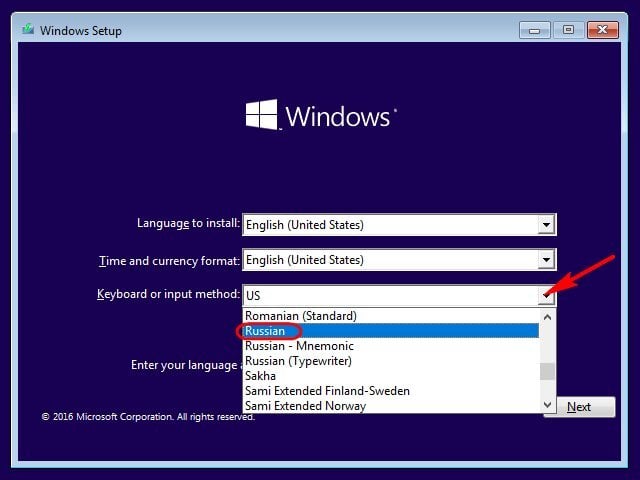This screenshot has width=640, height=480.
Task: Click the Language to install field
Action: tap(399, 224)
